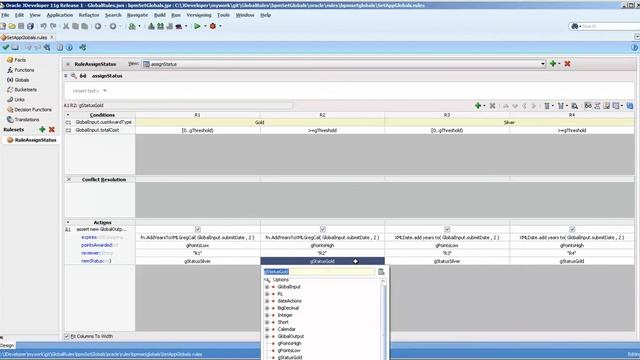Select gPointsHigh in the options list

pyautogui.click(x=289, y=344)
